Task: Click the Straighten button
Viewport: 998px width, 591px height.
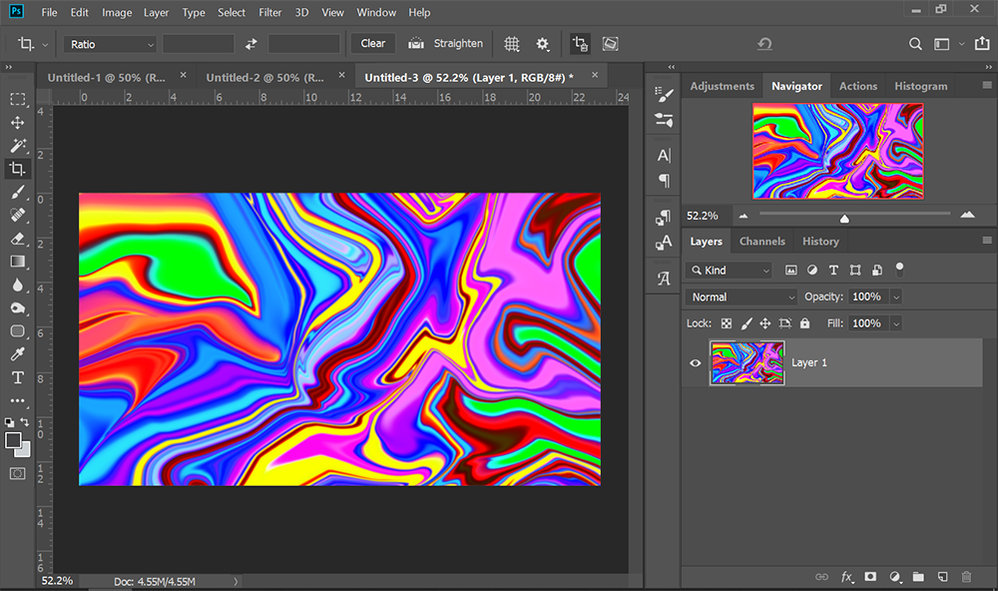Action: pyautogui.click(x=446, y=44)
